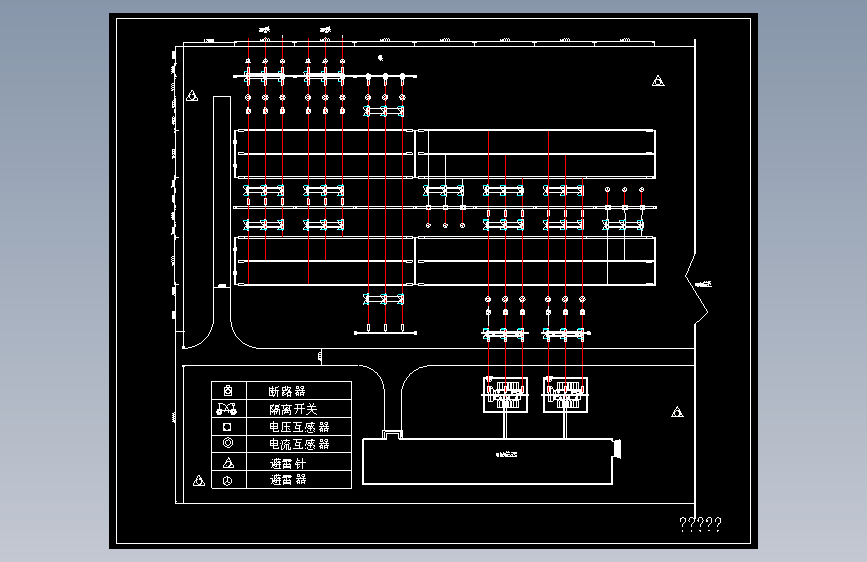Click the small label beside the right-edge break line

[703, 284]
